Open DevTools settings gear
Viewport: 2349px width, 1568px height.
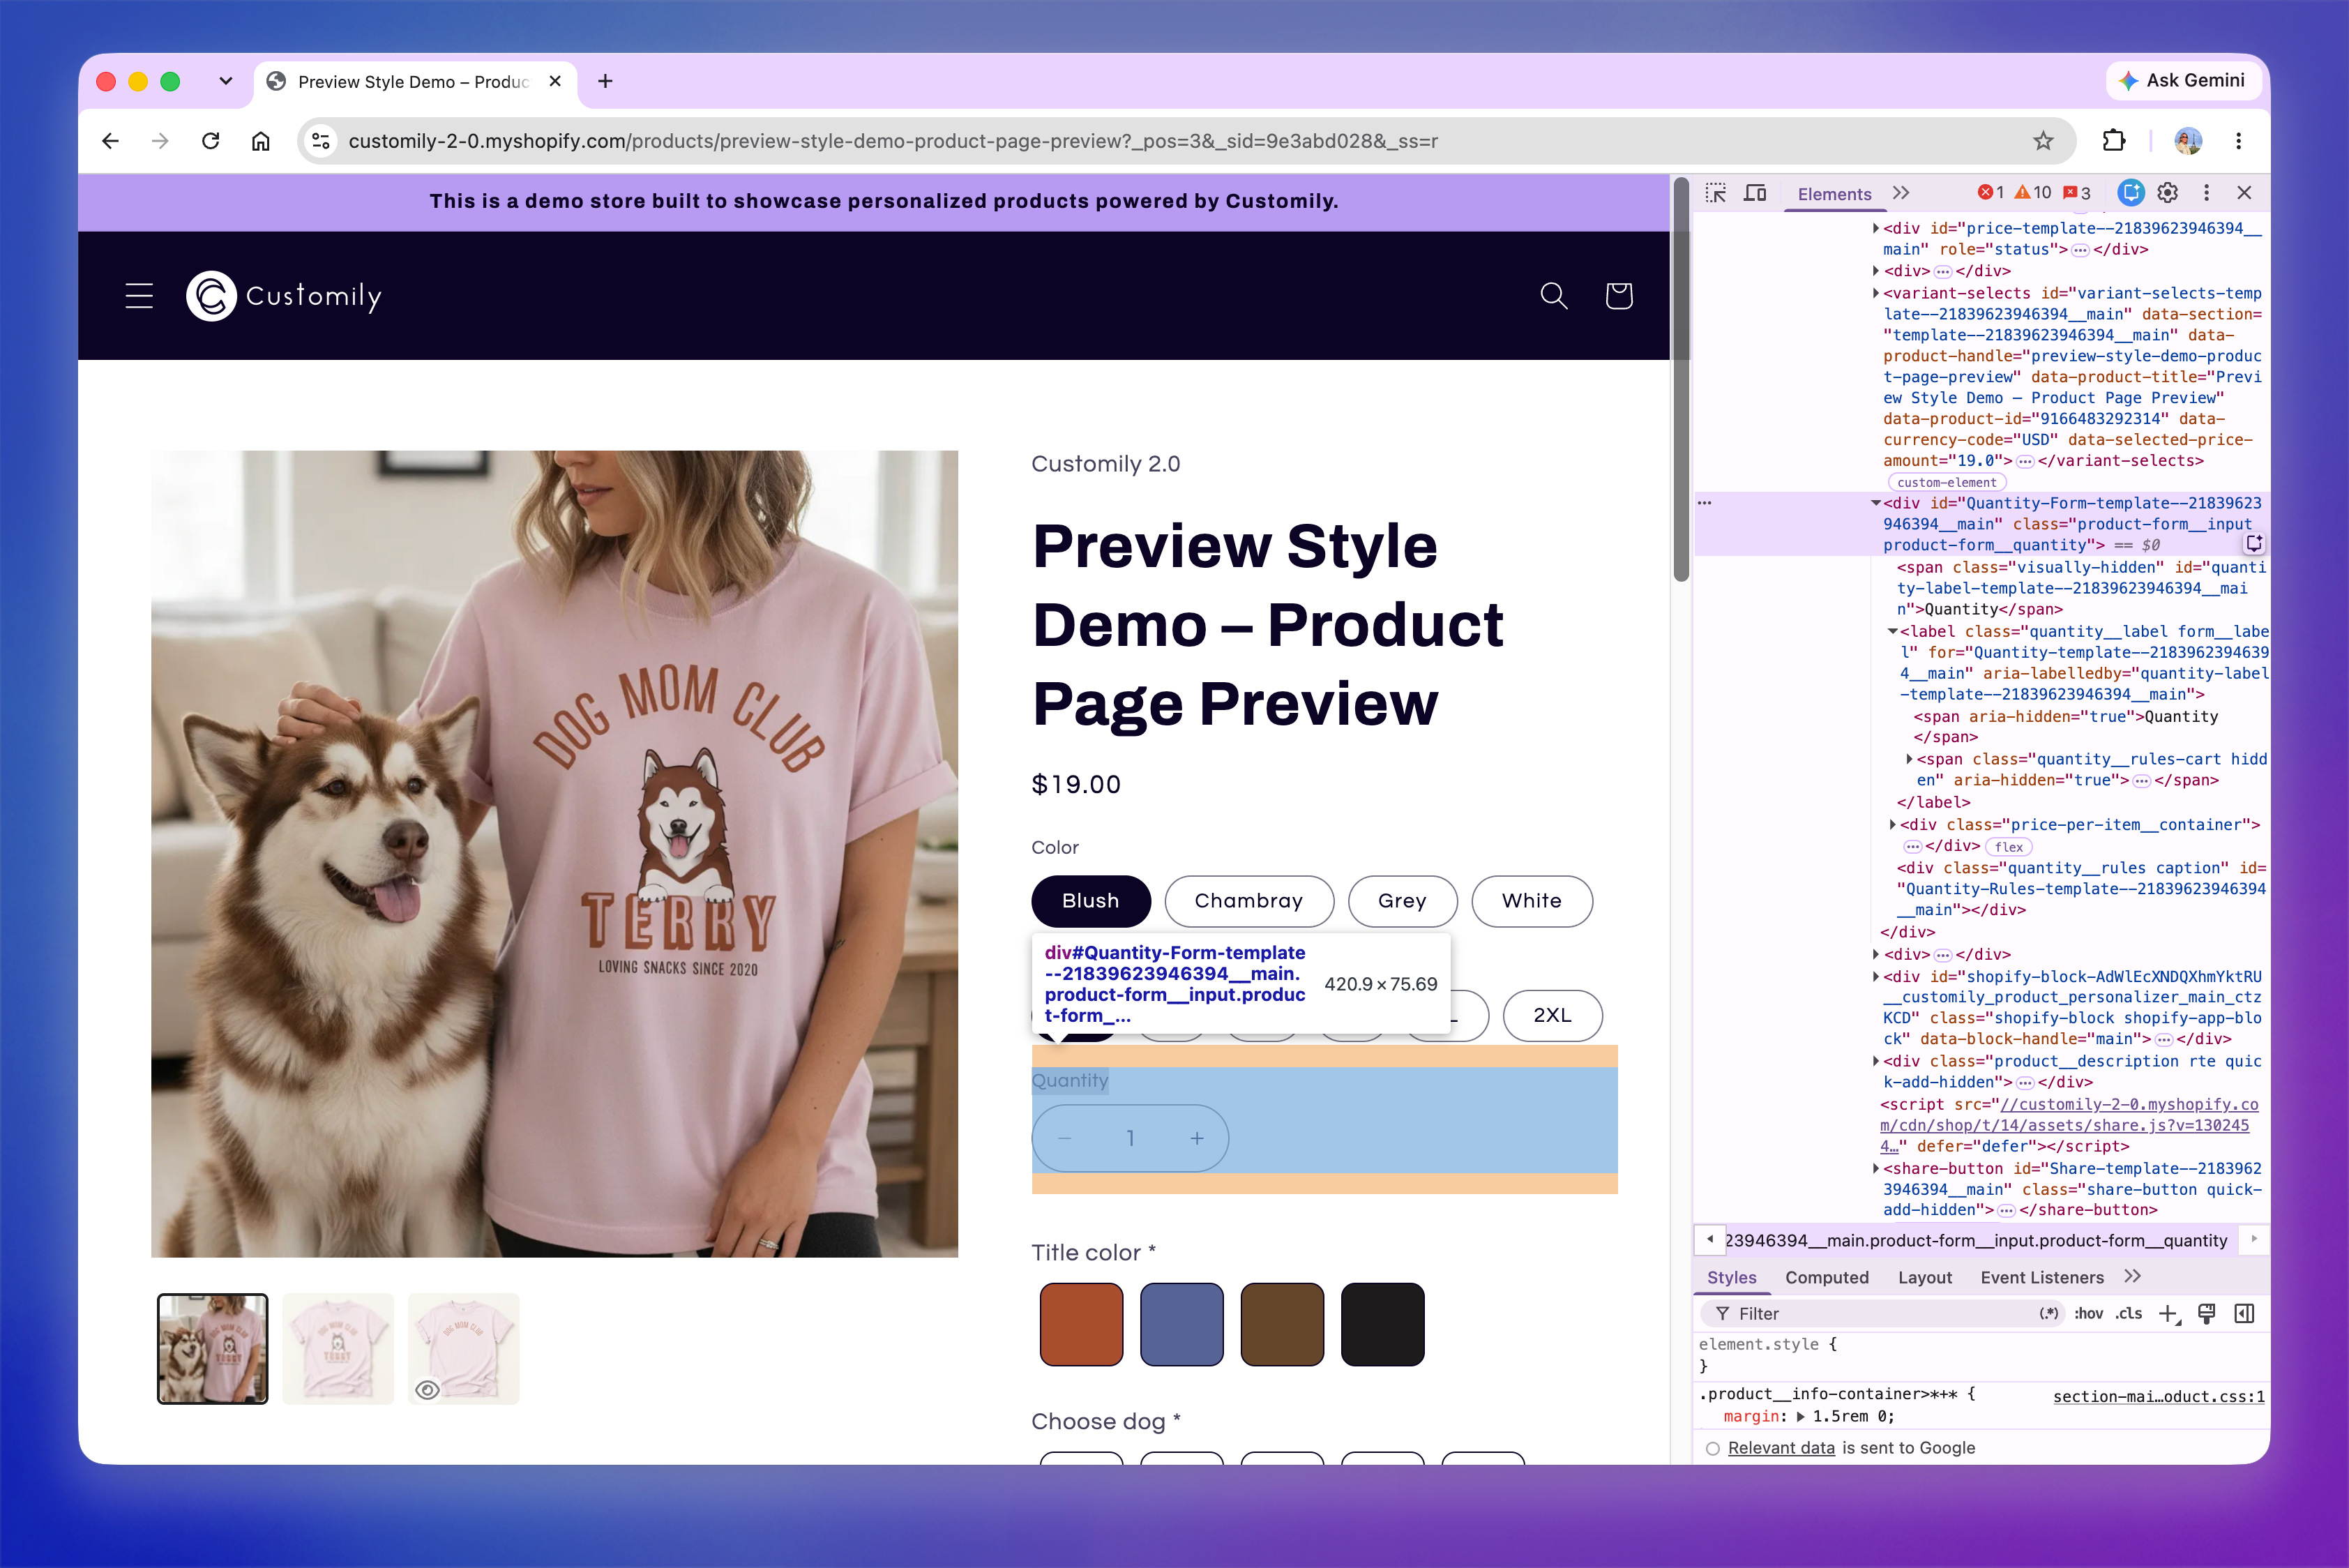pos(2168,193)
